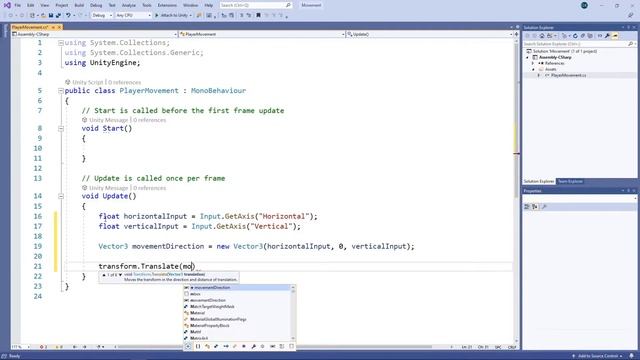This screenshot has height=360, width=640.
Task: Click the Home icon in Solution Explorer
Action: 542,36
